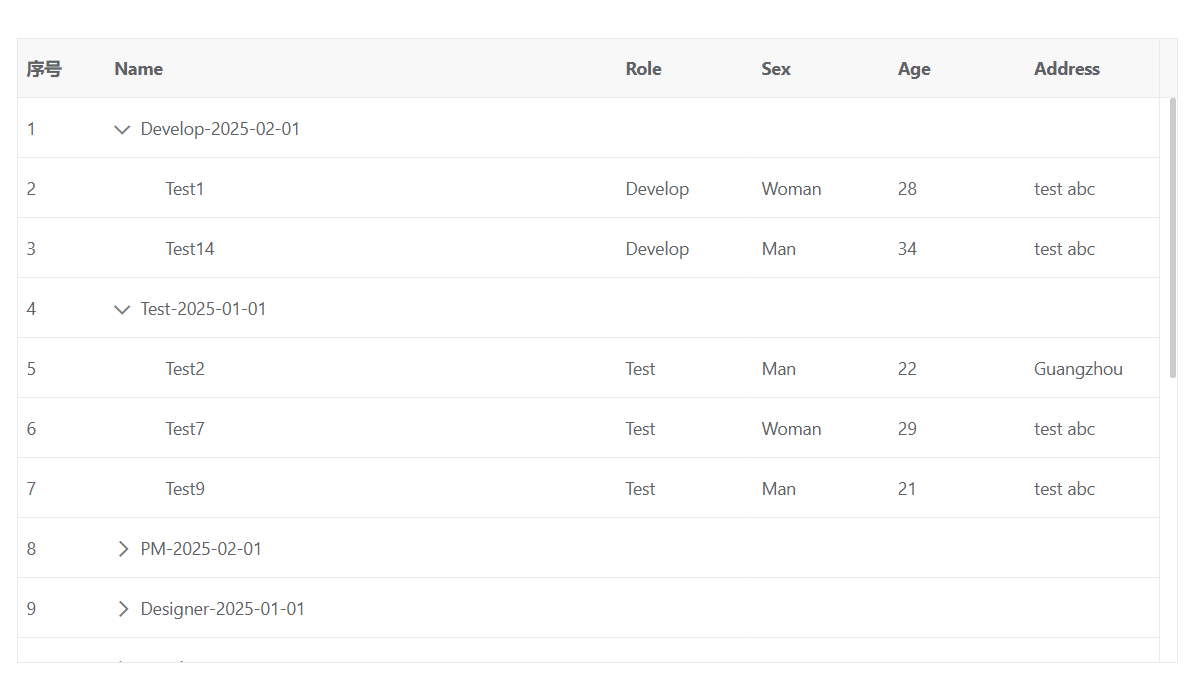Select the Test7 row name

[185, 429]
